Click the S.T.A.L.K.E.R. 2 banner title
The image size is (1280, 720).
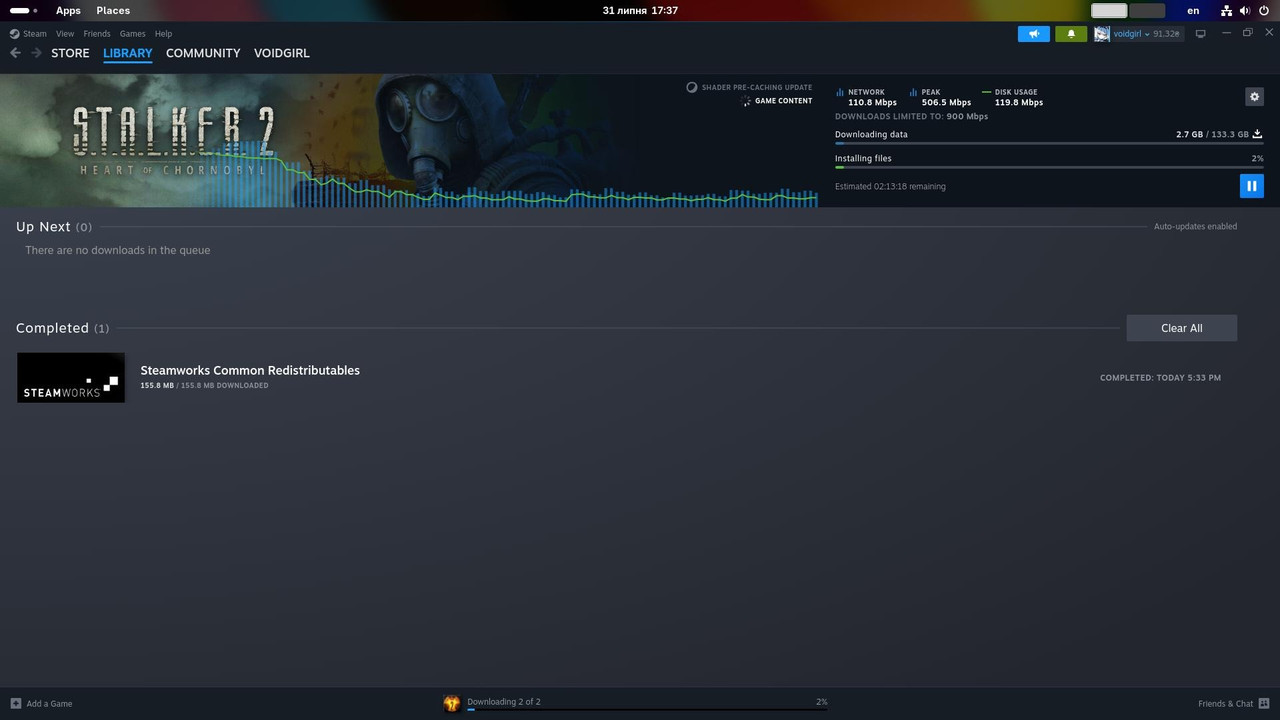pos(173,141)
